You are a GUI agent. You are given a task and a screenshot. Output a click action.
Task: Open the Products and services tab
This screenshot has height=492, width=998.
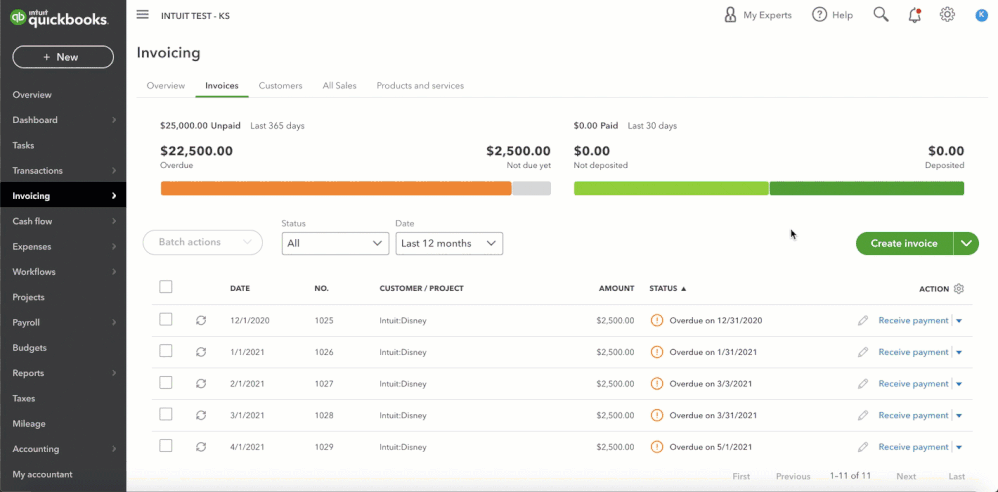[420, 86]
